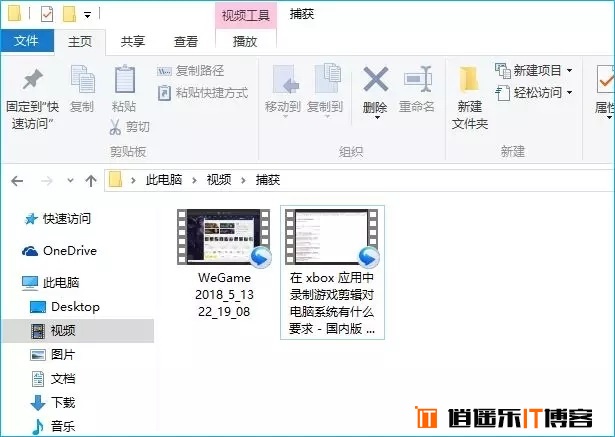Go back with the back arrow
This screenshot has width=615, height=437.
click(x=17, y=181)
